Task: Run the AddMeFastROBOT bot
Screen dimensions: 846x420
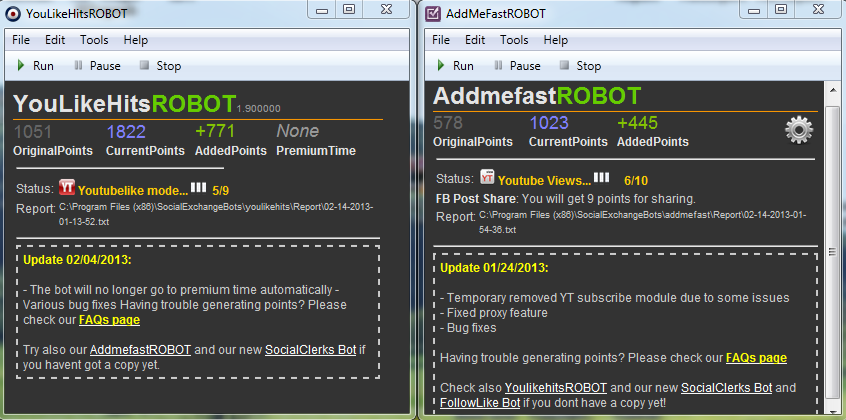Action: [x=455, y=65]
